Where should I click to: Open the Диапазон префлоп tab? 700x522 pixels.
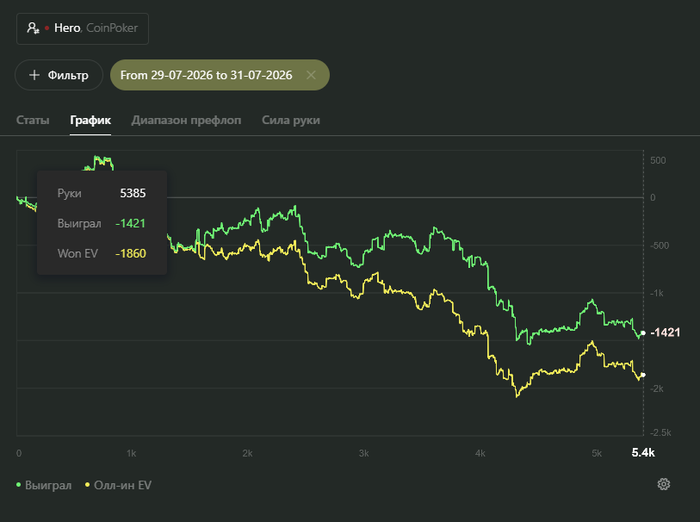[186, 120]
